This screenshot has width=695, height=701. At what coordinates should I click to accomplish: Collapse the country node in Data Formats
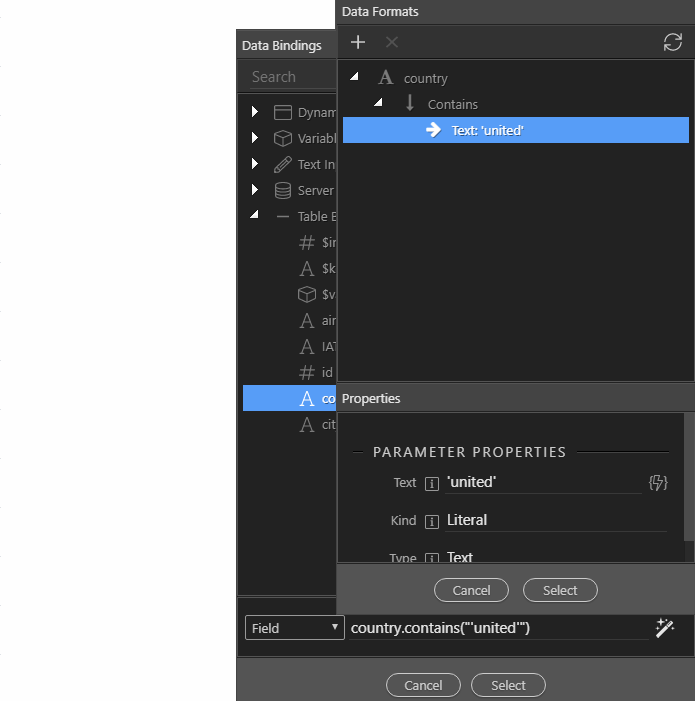pyautogui.click(x=354, y=77)
